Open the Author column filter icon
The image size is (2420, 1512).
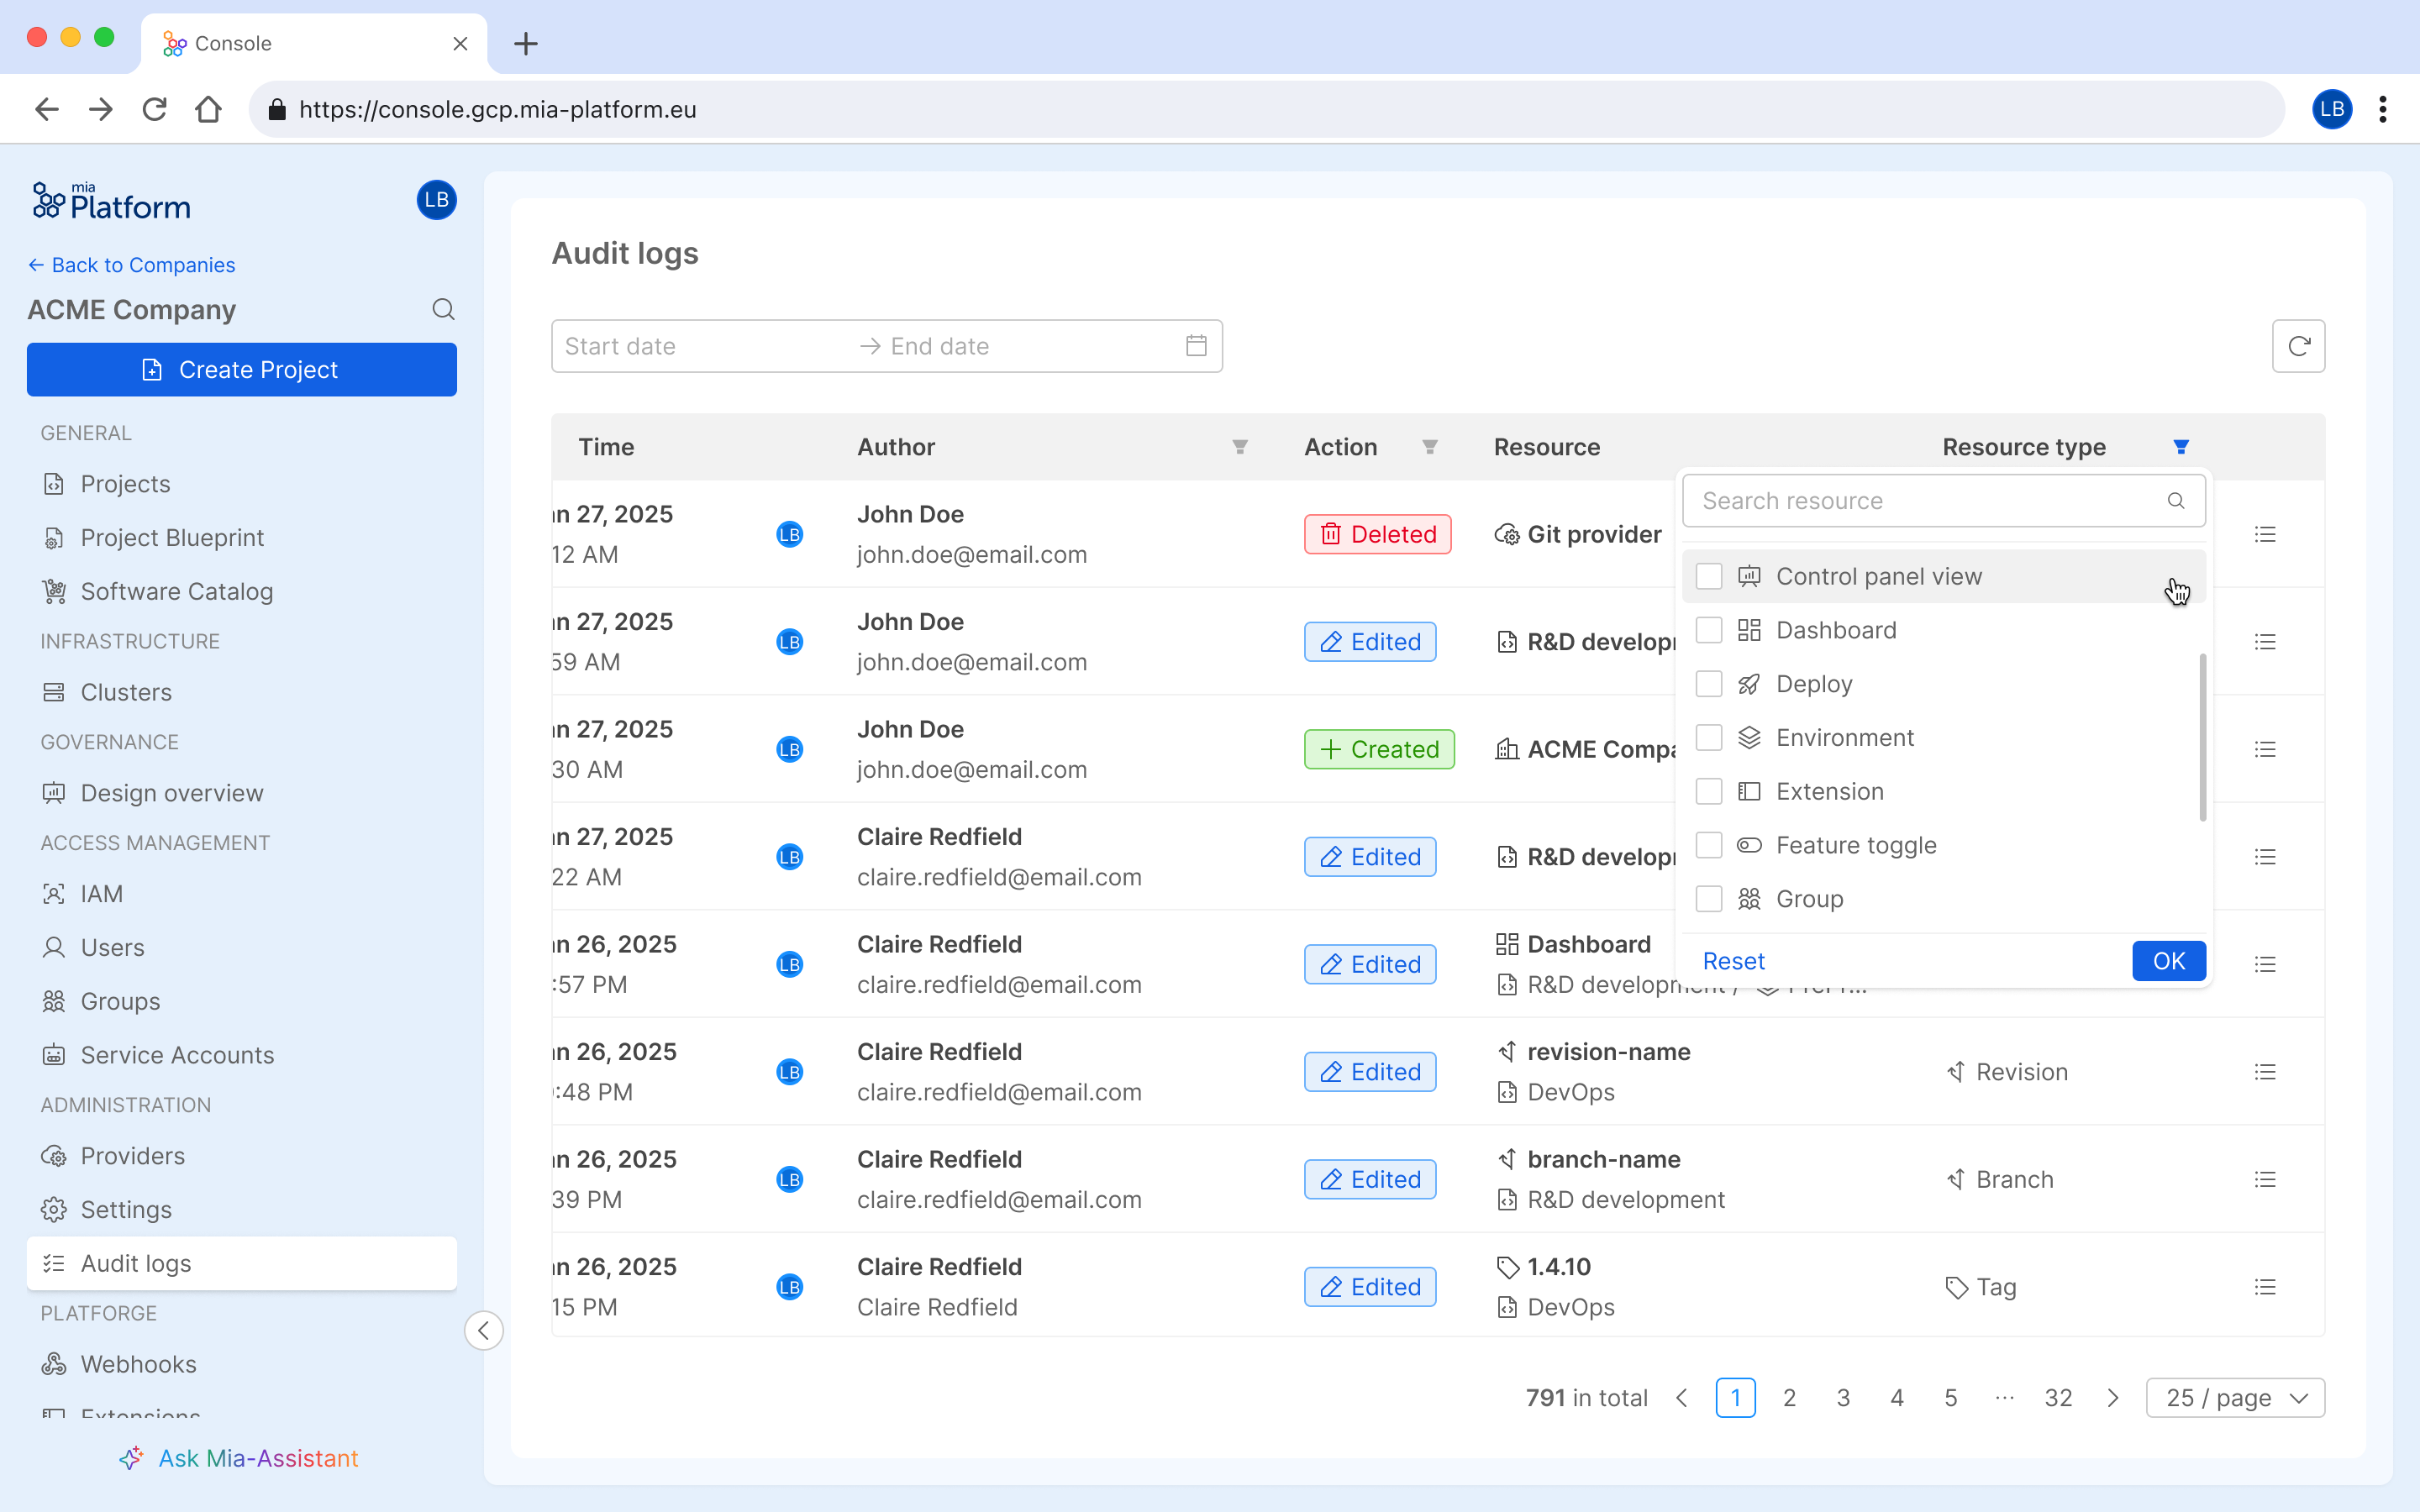1239,447
